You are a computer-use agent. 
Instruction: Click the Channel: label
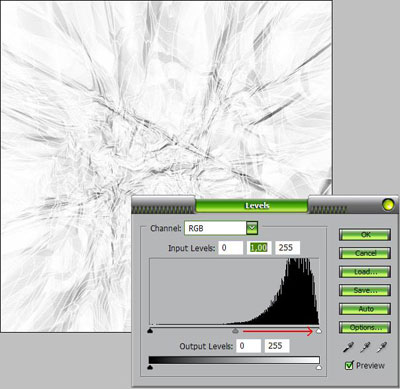(166, 228)
